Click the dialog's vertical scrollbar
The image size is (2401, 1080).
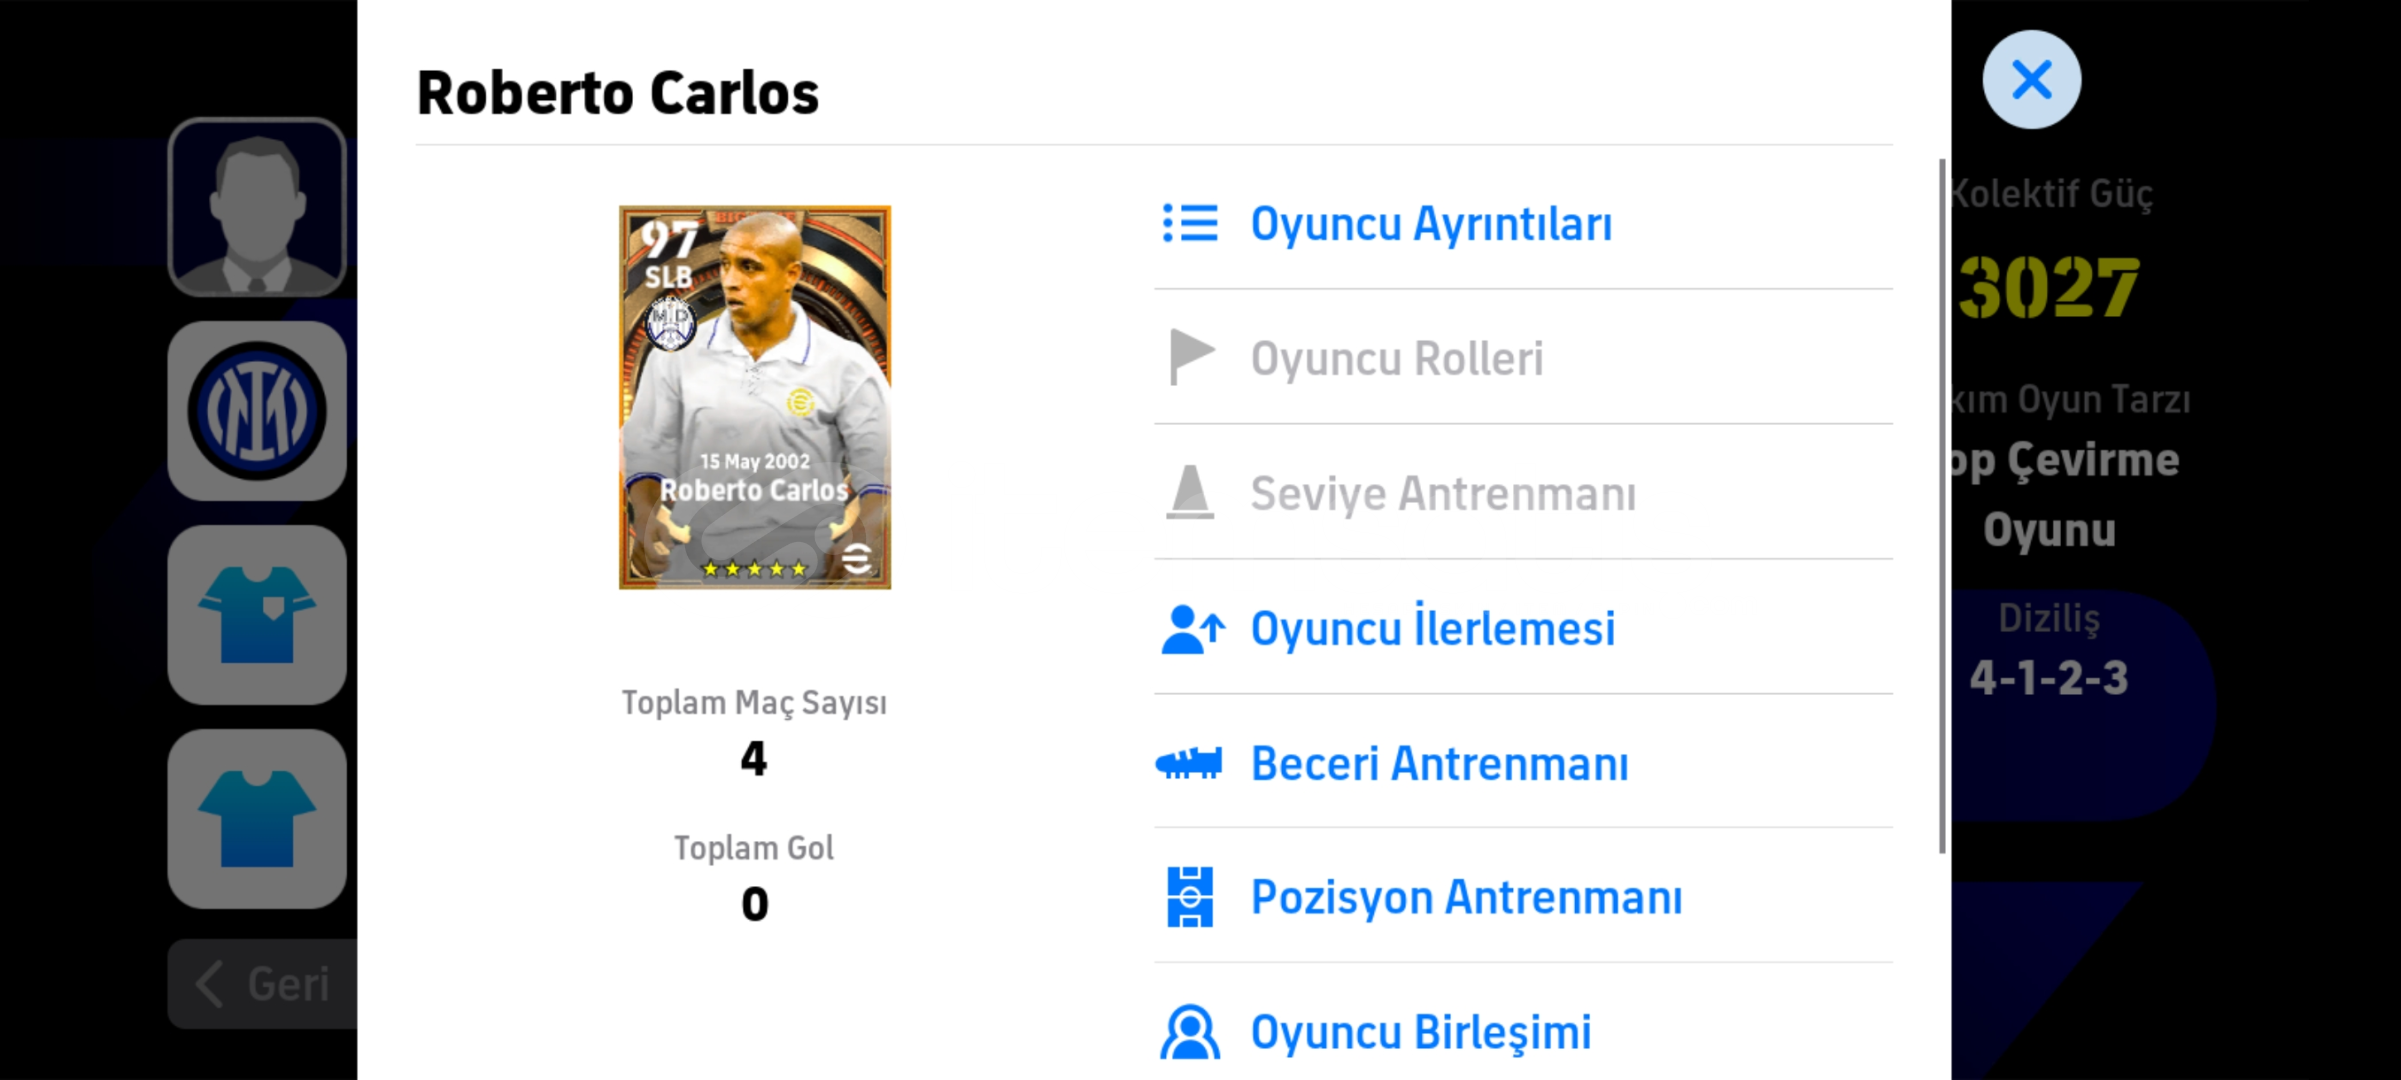click(x=1942, y=505)
